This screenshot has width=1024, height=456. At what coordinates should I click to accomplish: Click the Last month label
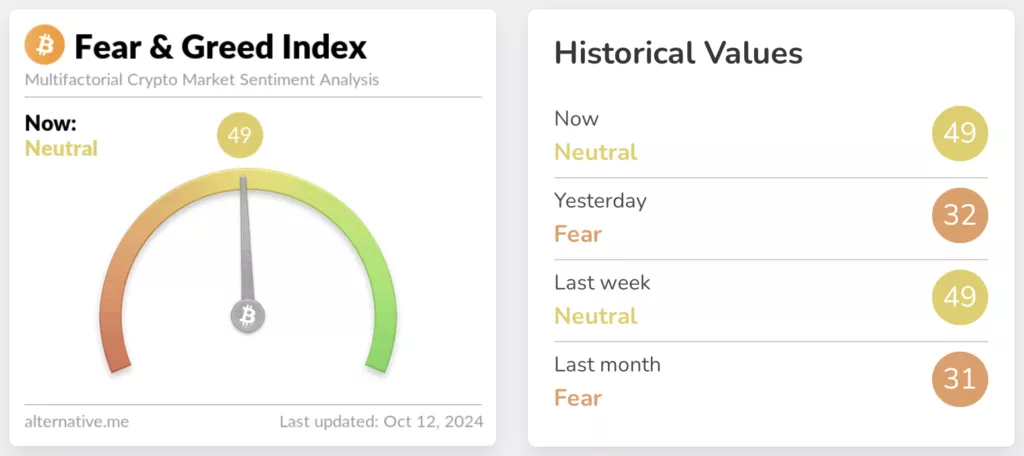tap(607, 365)
